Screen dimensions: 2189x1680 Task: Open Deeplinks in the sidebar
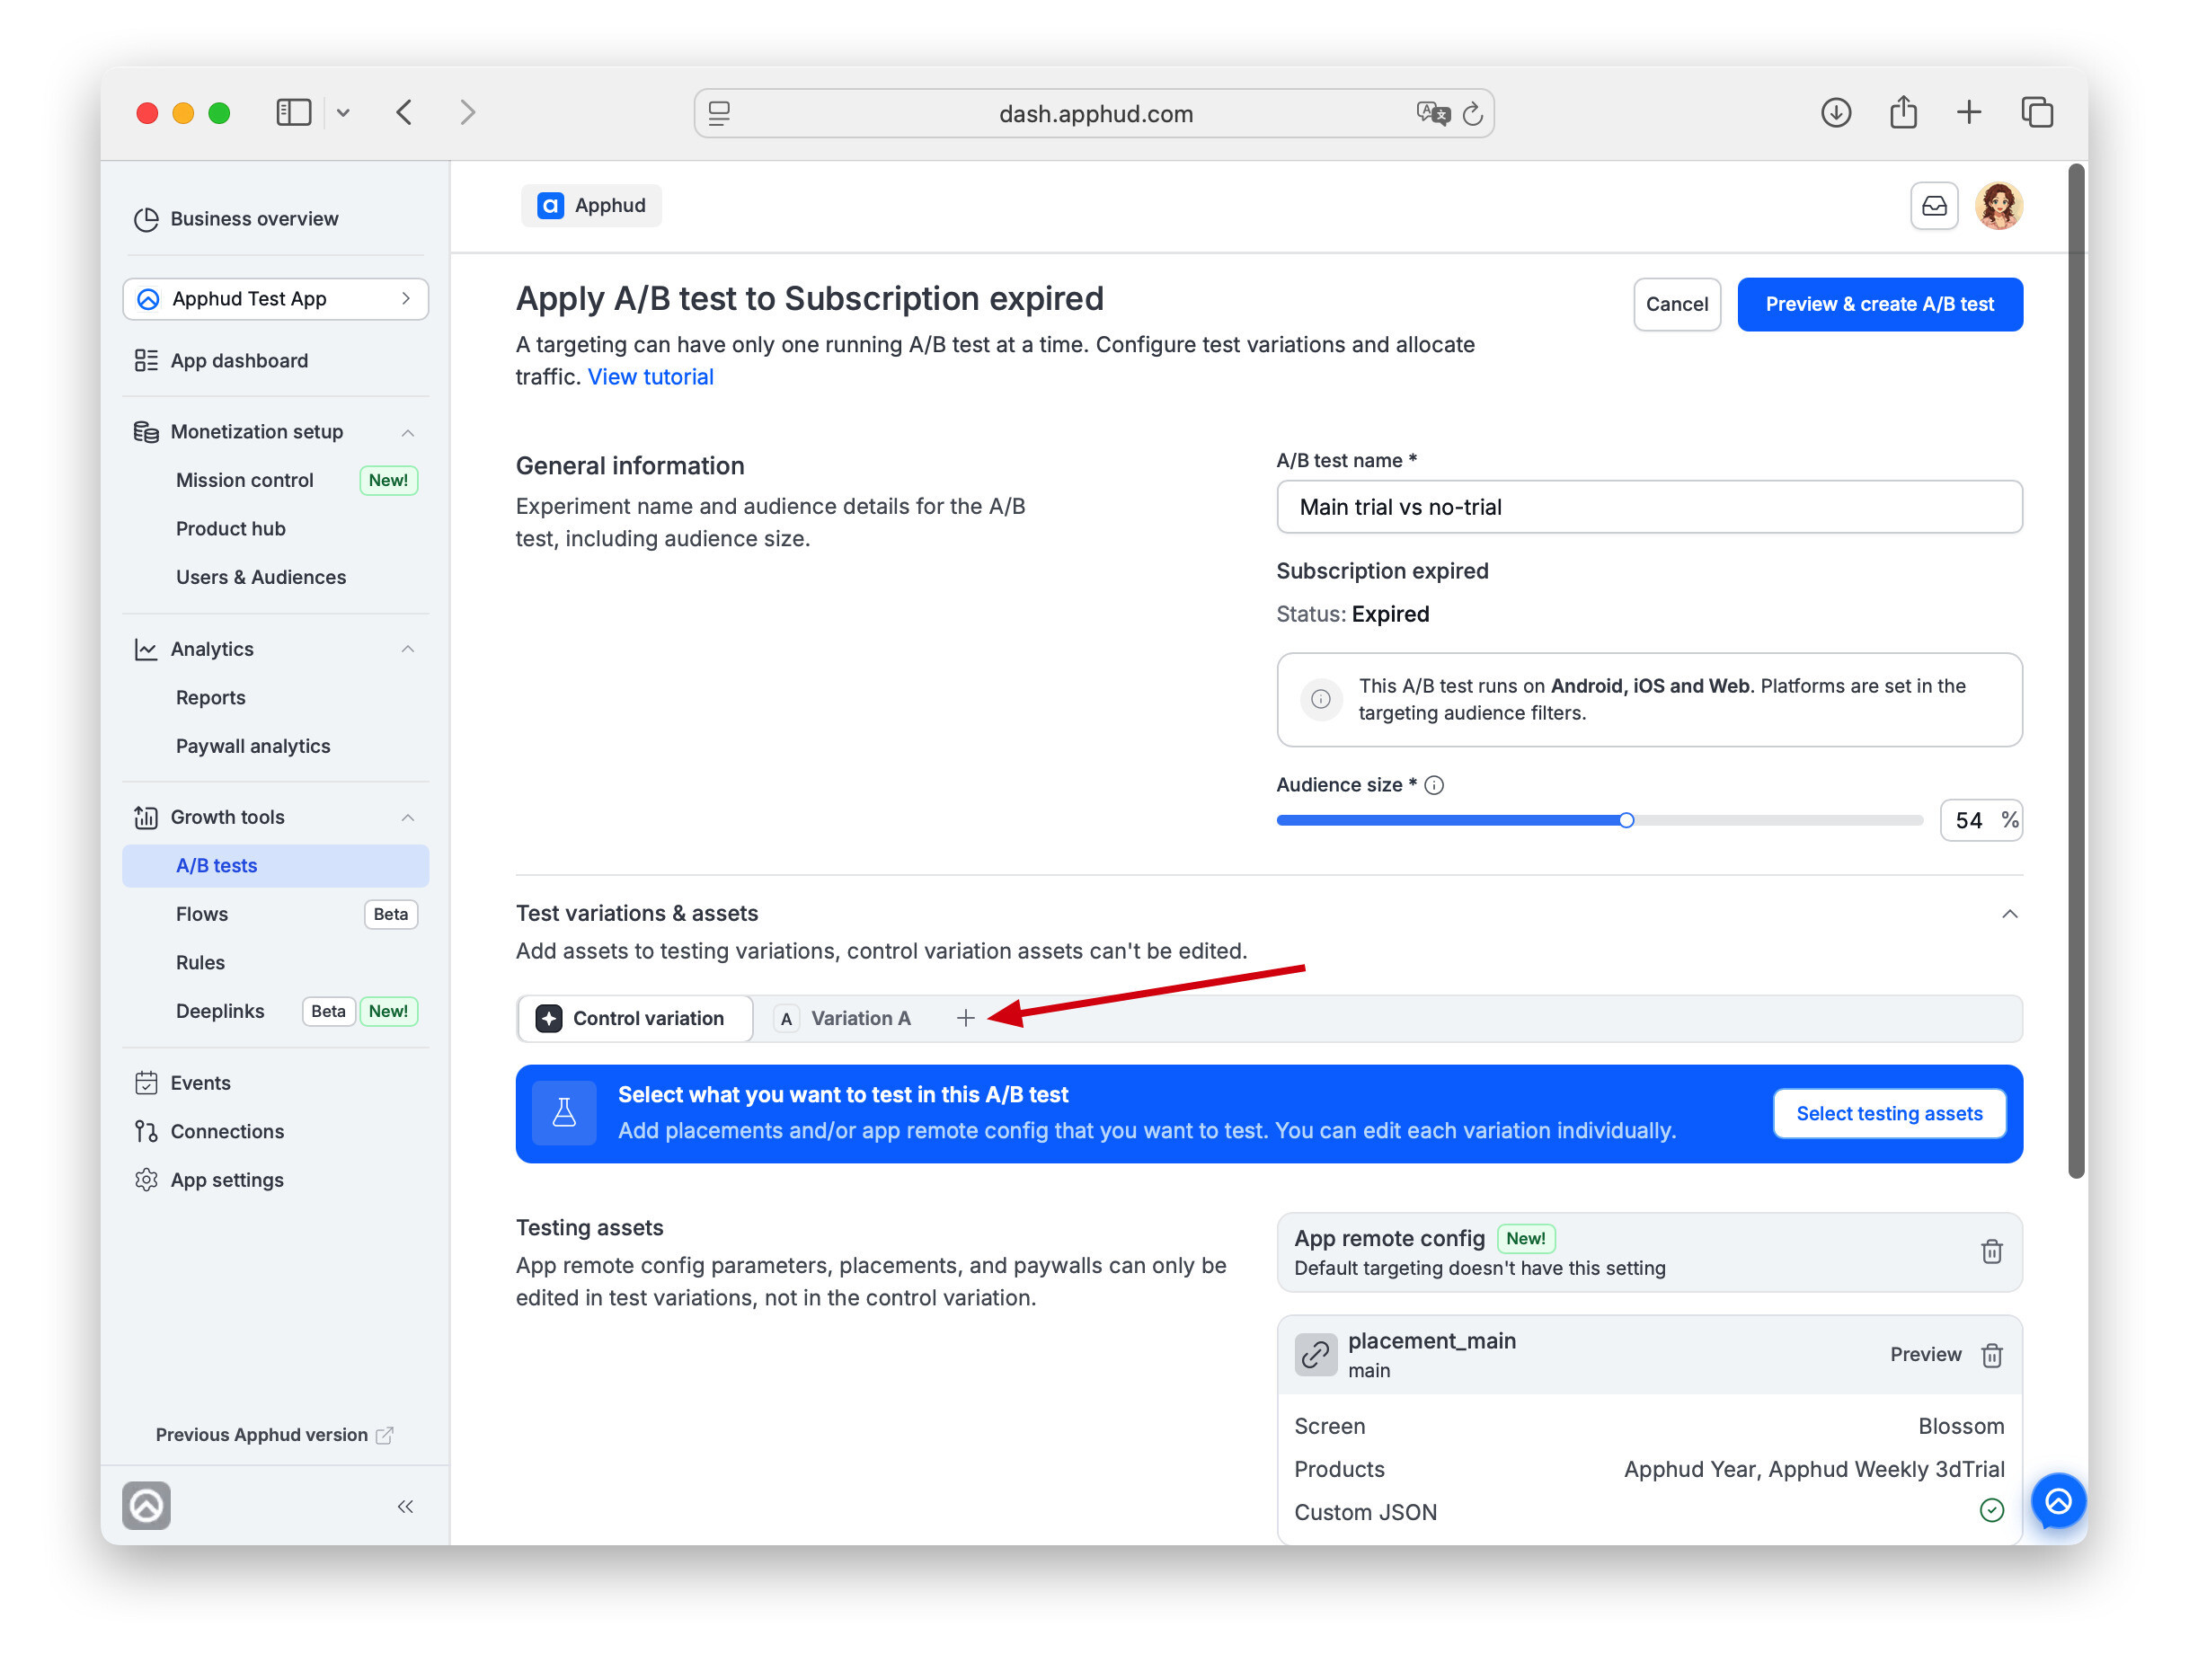[220, 1010]
